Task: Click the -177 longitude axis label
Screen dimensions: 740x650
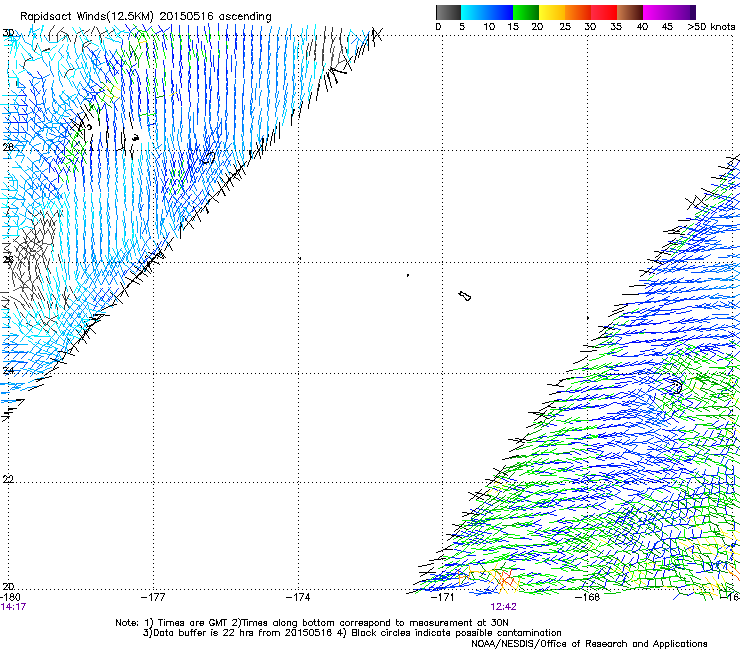Action: coord(153,597)
